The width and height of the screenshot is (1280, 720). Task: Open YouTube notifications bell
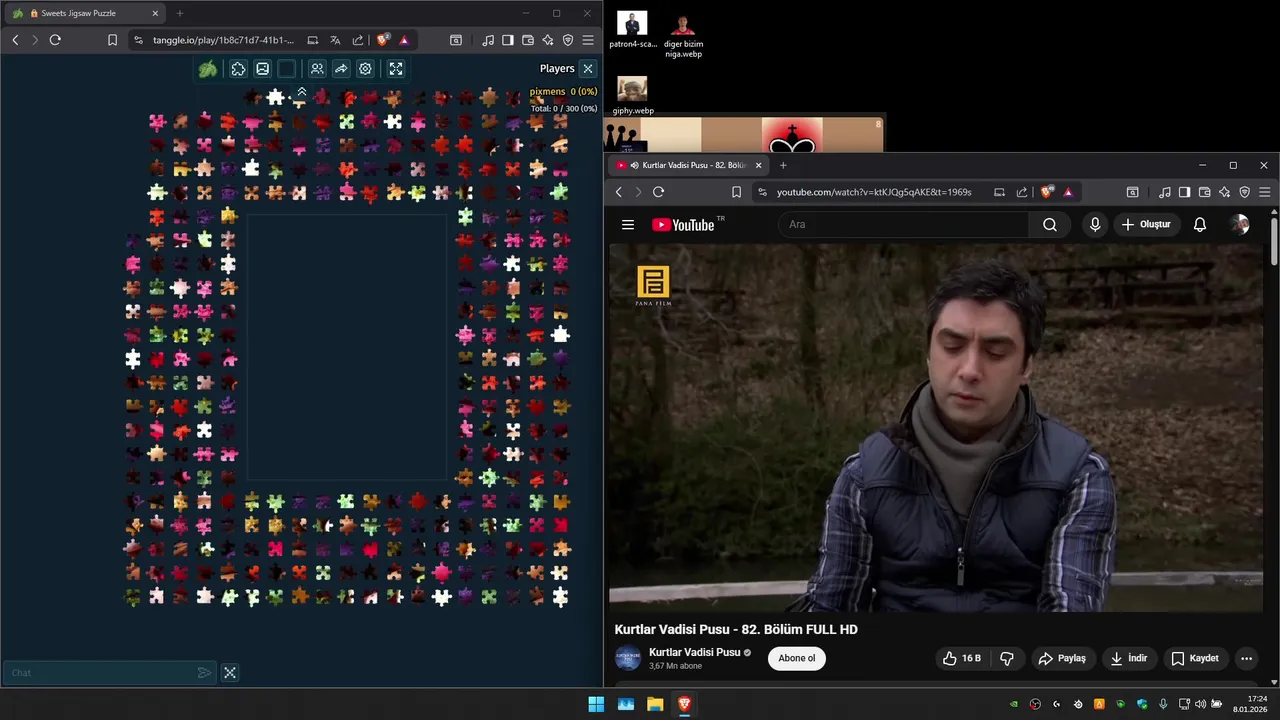point(1200,225)
